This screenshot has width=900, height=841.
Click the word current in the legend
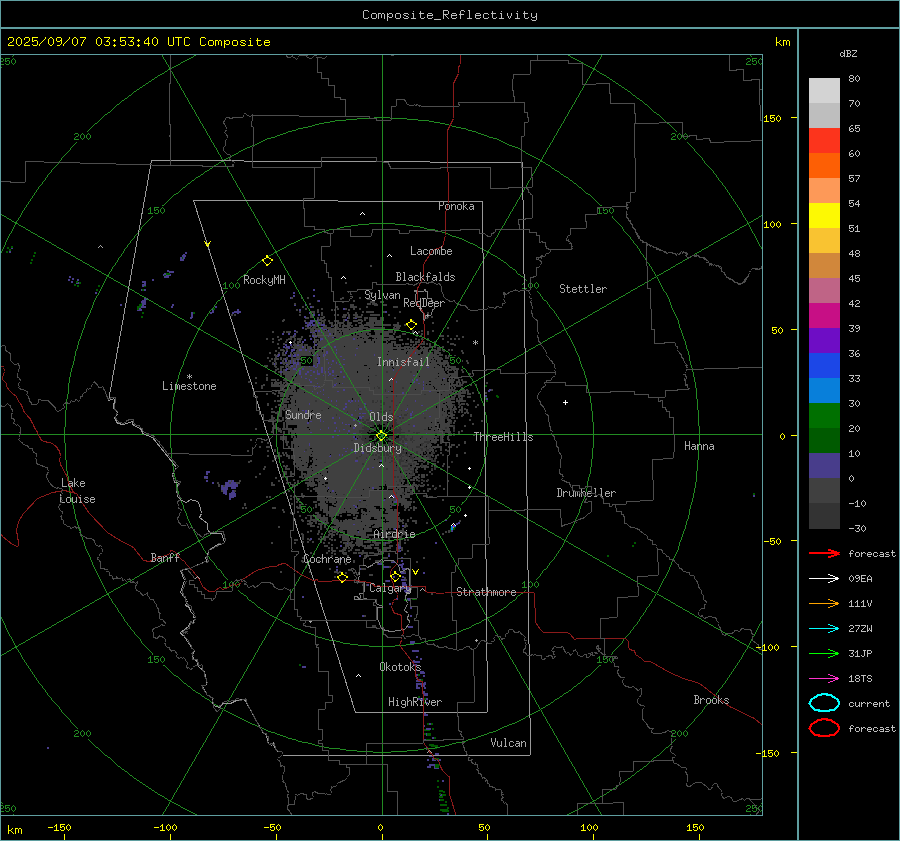tap(869, 704)
